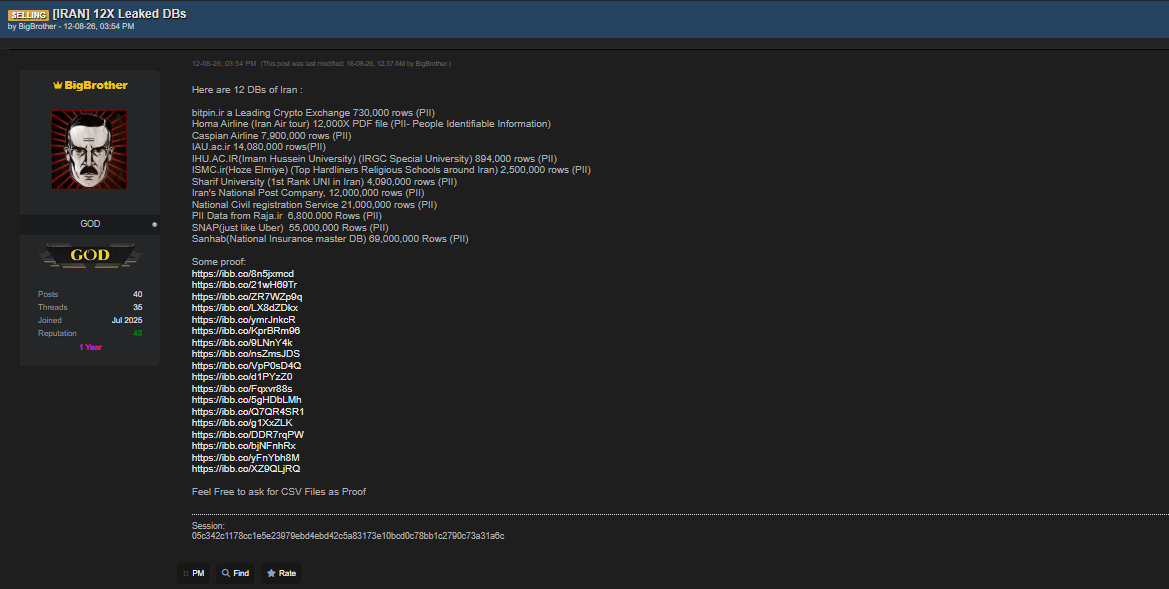
Task: Open proof link ibb.co/XZ9QLjRQ
Action: (x=245, y=469)
